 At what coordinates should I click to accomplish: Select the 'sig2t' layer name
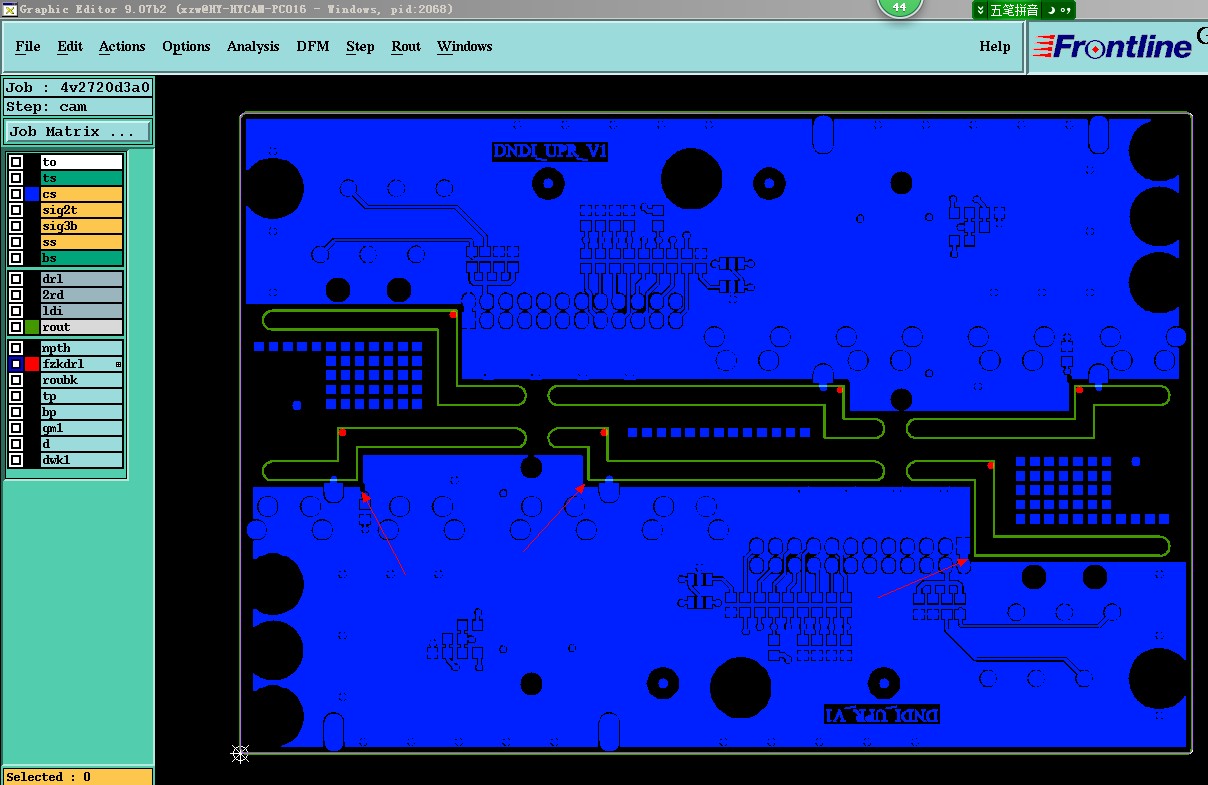(82, 210)
